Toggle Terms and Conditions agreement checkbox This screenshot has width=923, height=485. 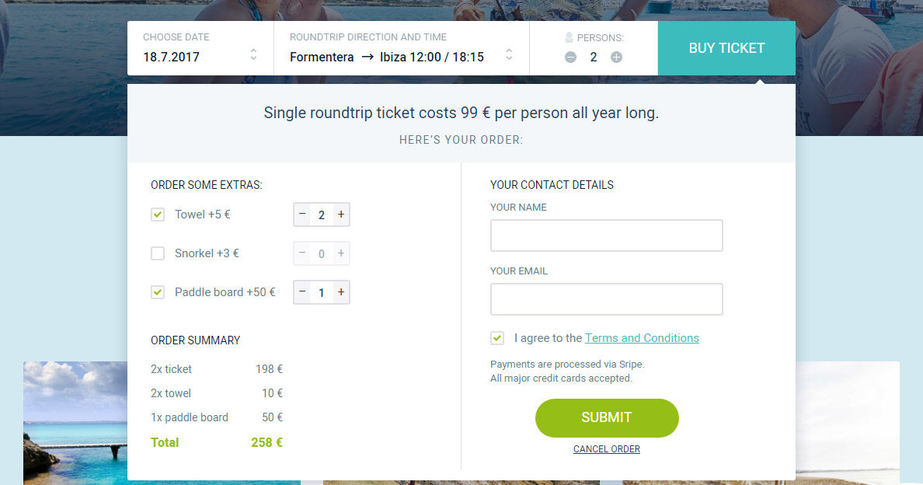coord(497,338)
